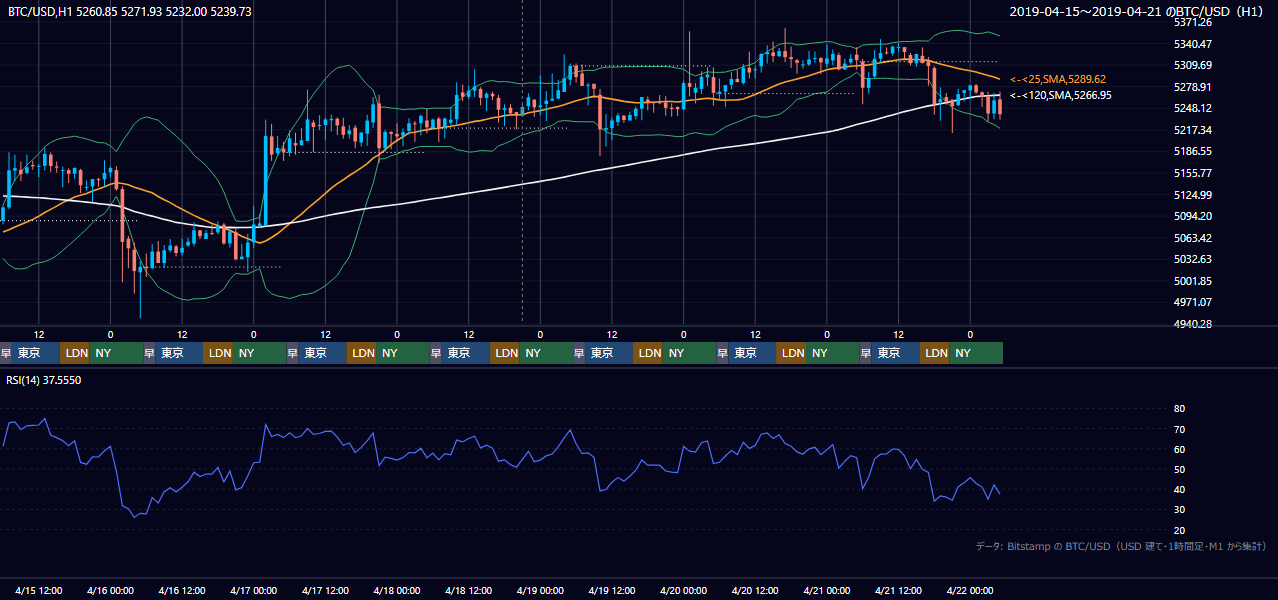Click the 4/21 00:00 date label
The height and width of the screenshot is (600, 1278).
[x=827, y=590]
